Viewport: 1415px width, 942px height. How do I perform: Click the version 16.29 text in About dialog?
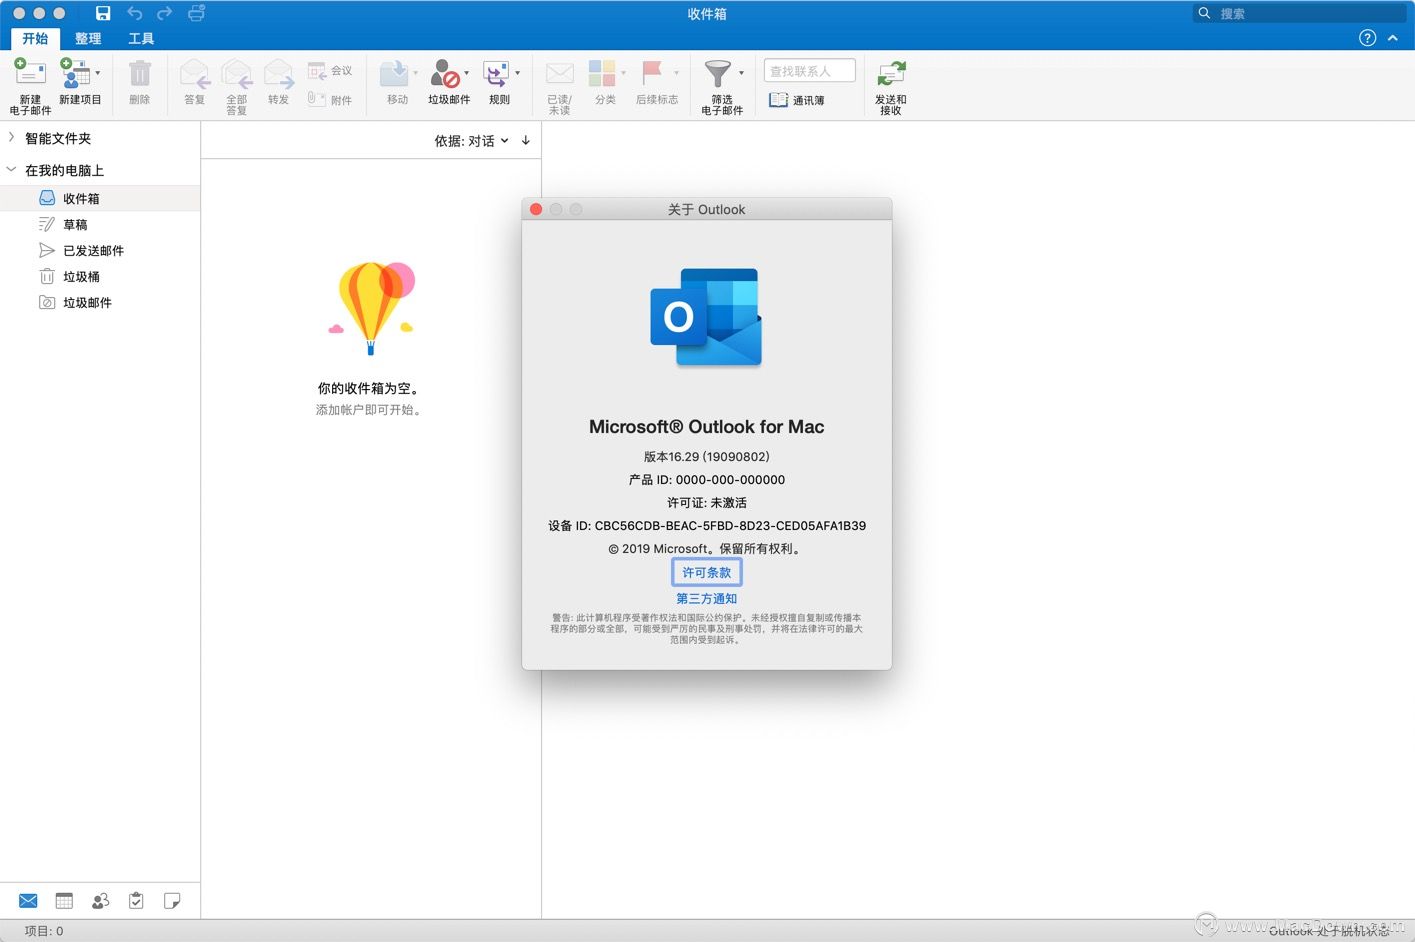tap(707, 457)
